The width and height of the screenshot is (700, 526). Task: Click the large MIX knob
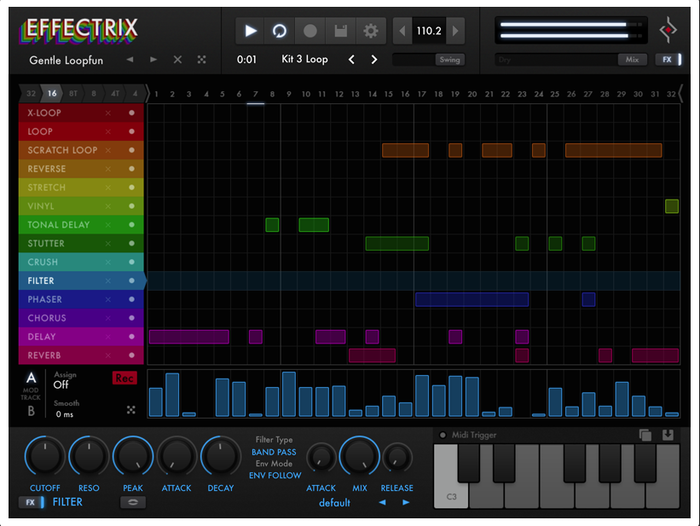click(359, 456)
